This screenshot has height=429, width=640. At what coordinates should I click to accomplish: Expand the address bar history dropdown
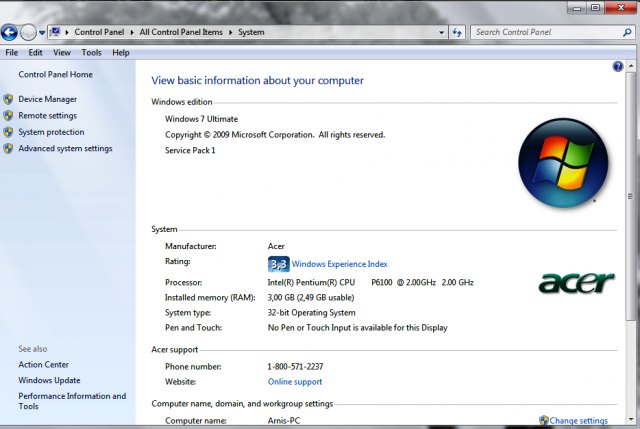[441, 32]
